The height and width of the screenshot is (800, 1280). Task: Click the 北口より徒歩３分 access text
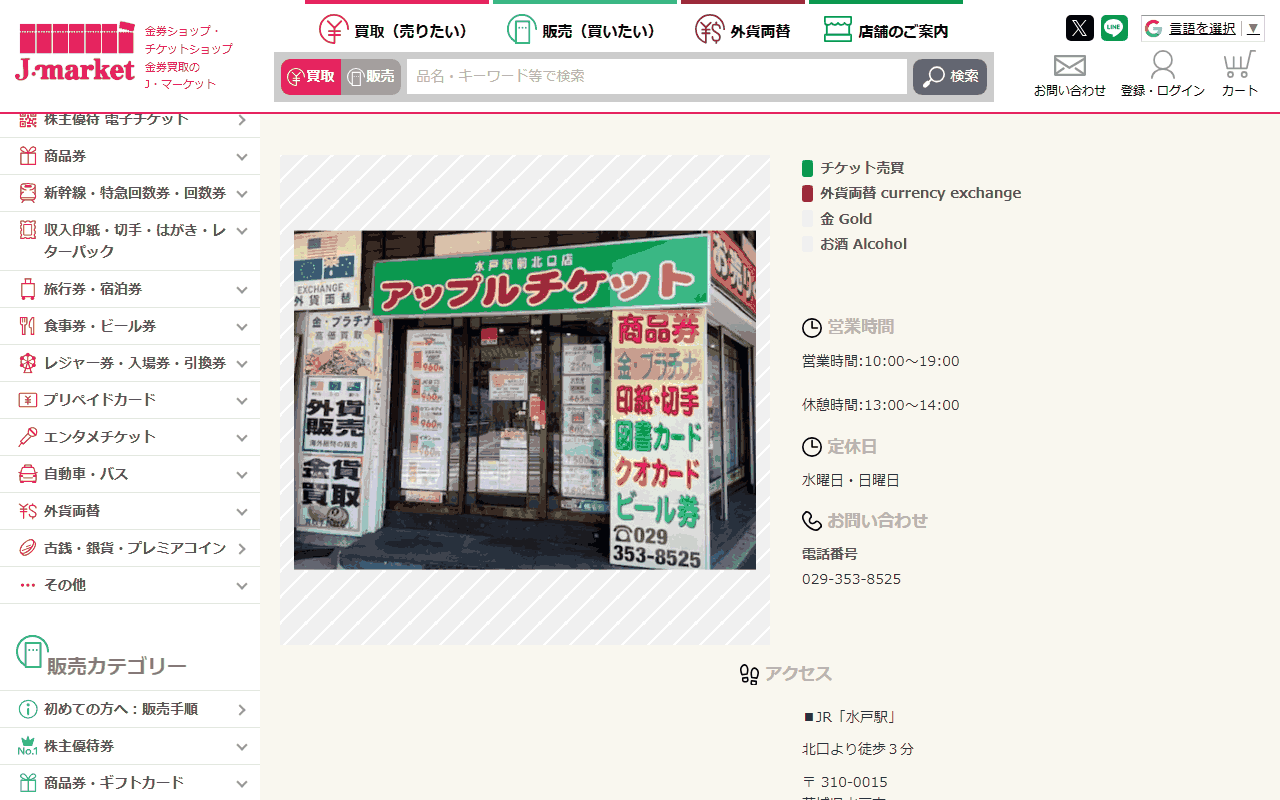858,749
